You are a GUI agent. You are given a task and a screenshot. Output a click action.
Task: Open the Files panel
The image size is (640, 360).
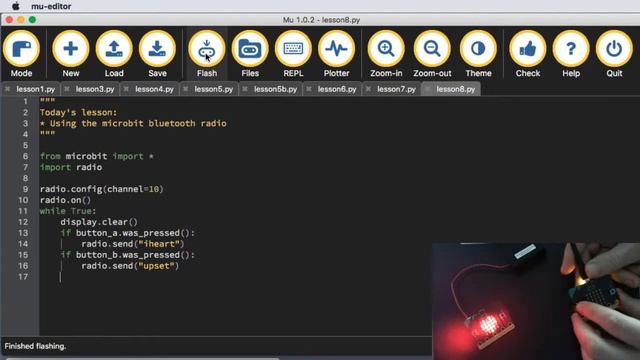pyautogui.click(x=250, y=54)
